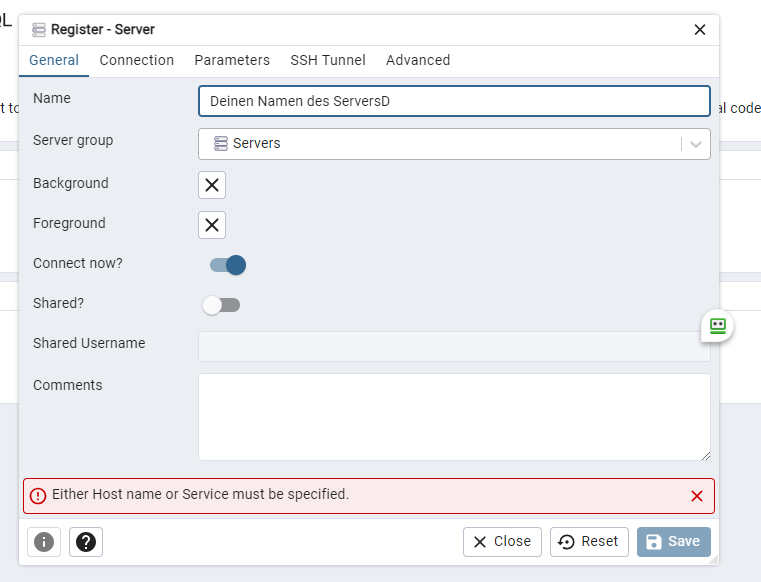
Task: Click the server icon in dialog title
Action: click(39, 30)
